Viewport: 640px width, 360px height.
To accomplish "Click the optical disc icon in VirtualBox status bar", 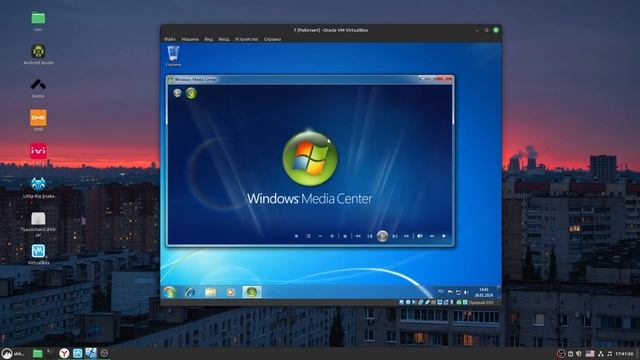I will (408, 302).
